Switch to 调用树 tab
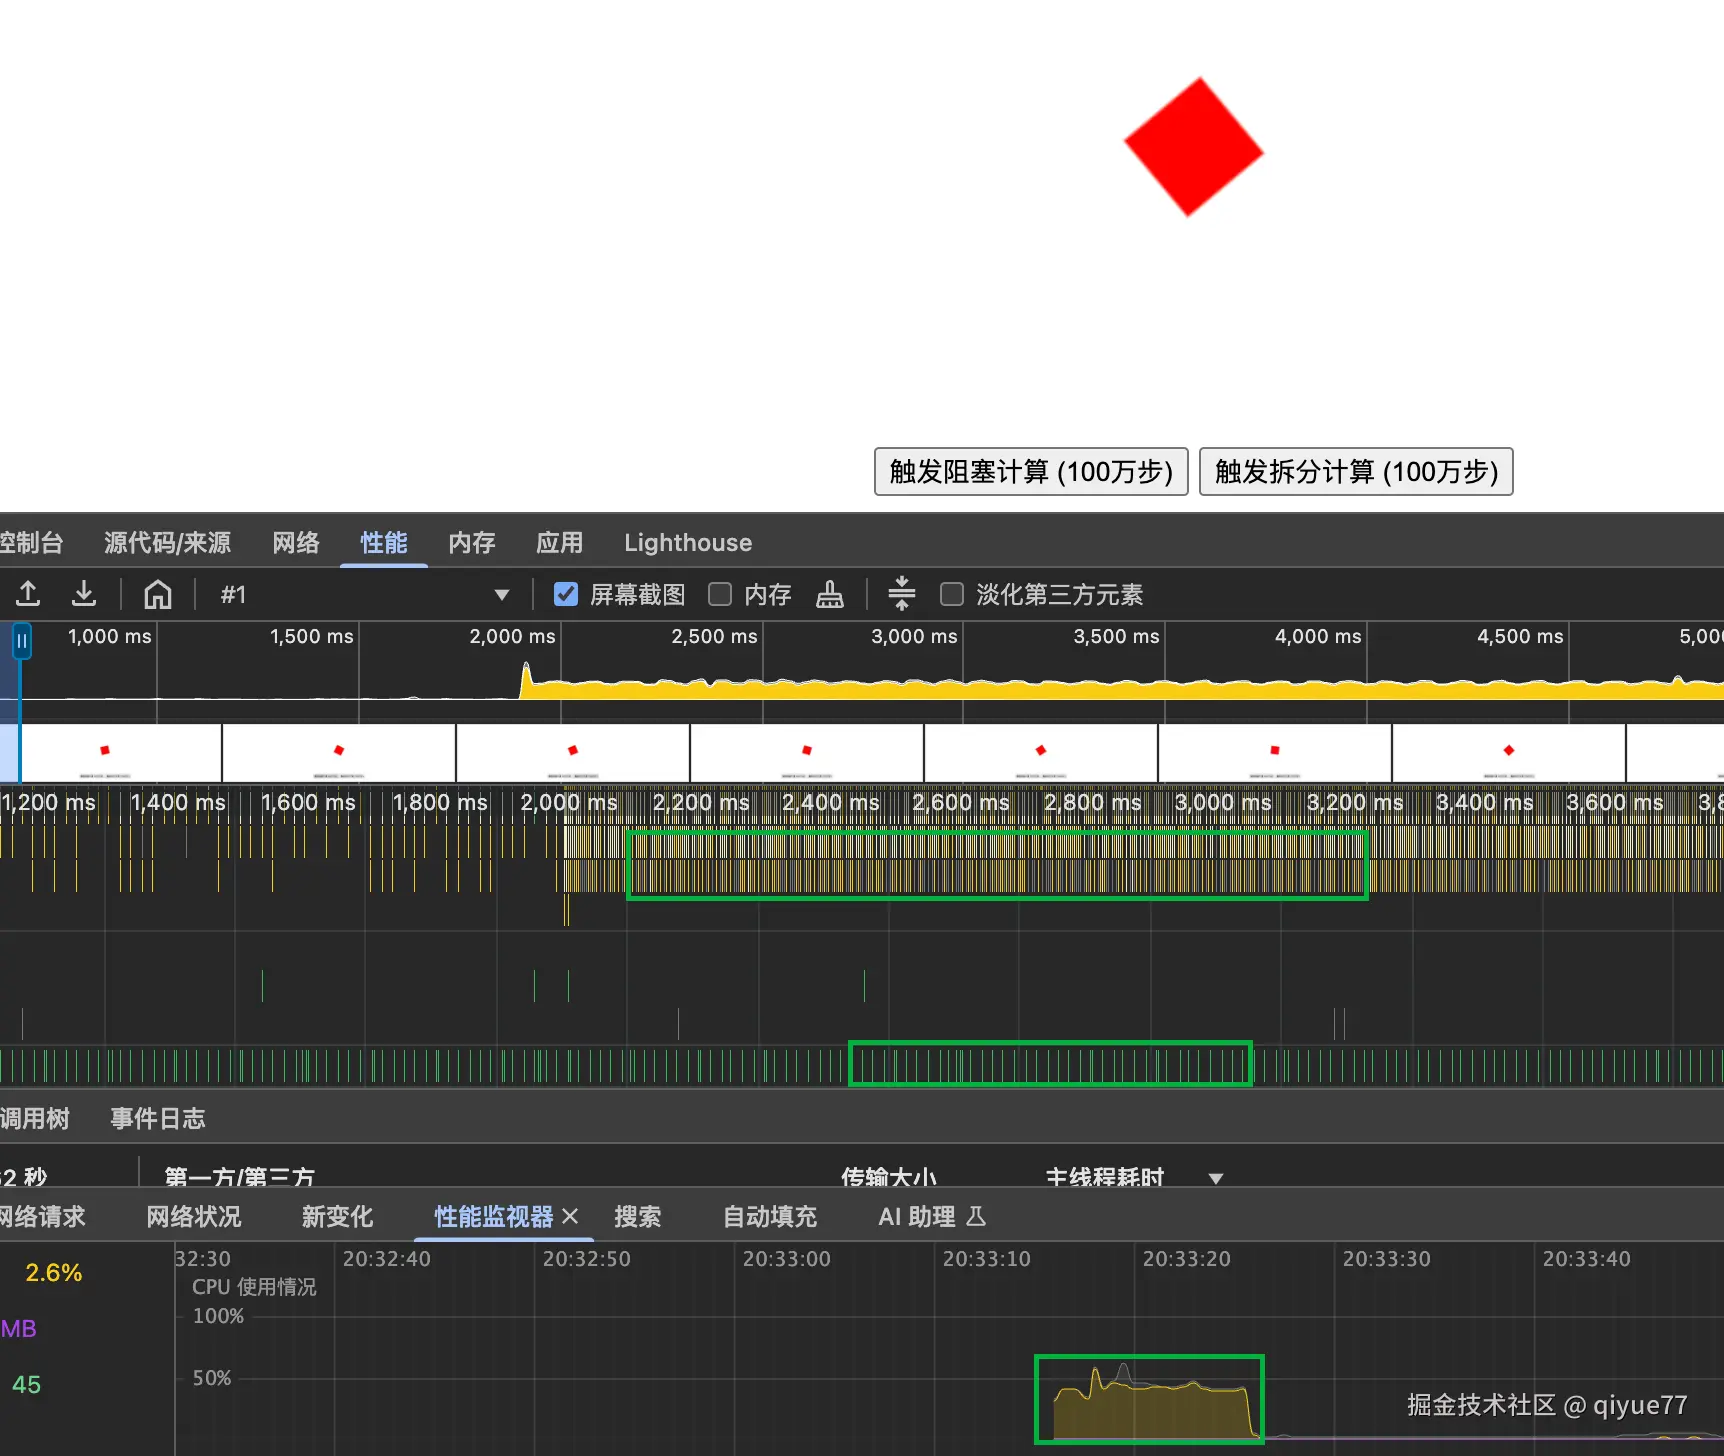The height and width of the screenshot is (1456, 1724). click(x=35, y=1118)
